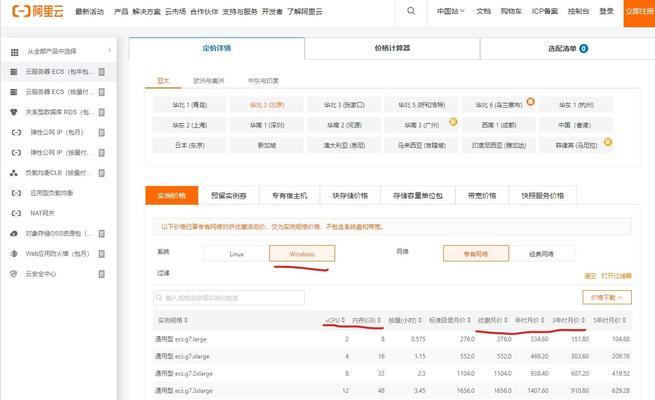The image size is (655, 400).
Task: Sort table by 按量(小时) column
Action: tap(405, 320)
